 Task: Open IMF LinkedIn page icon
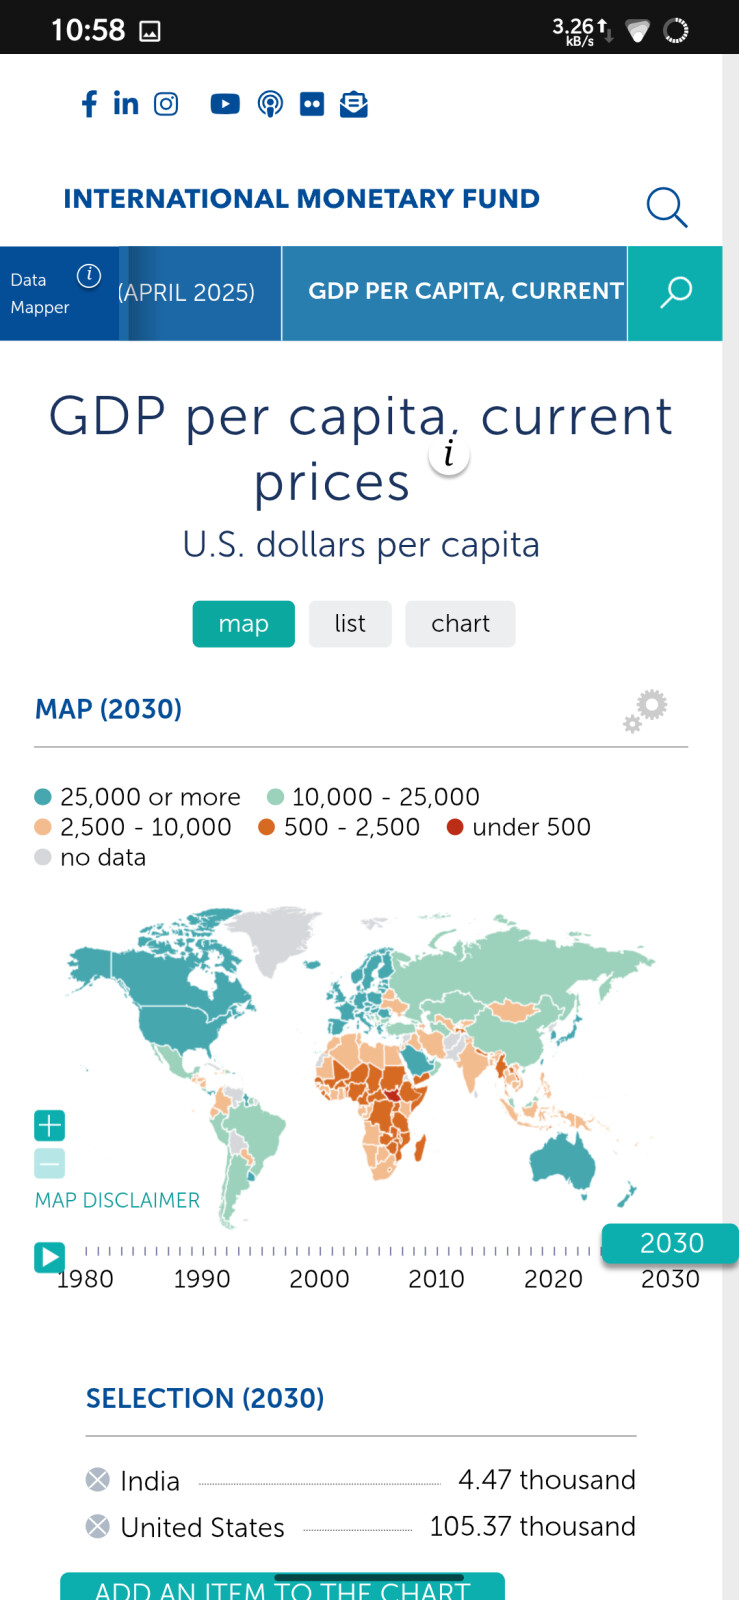coord(126,104)
